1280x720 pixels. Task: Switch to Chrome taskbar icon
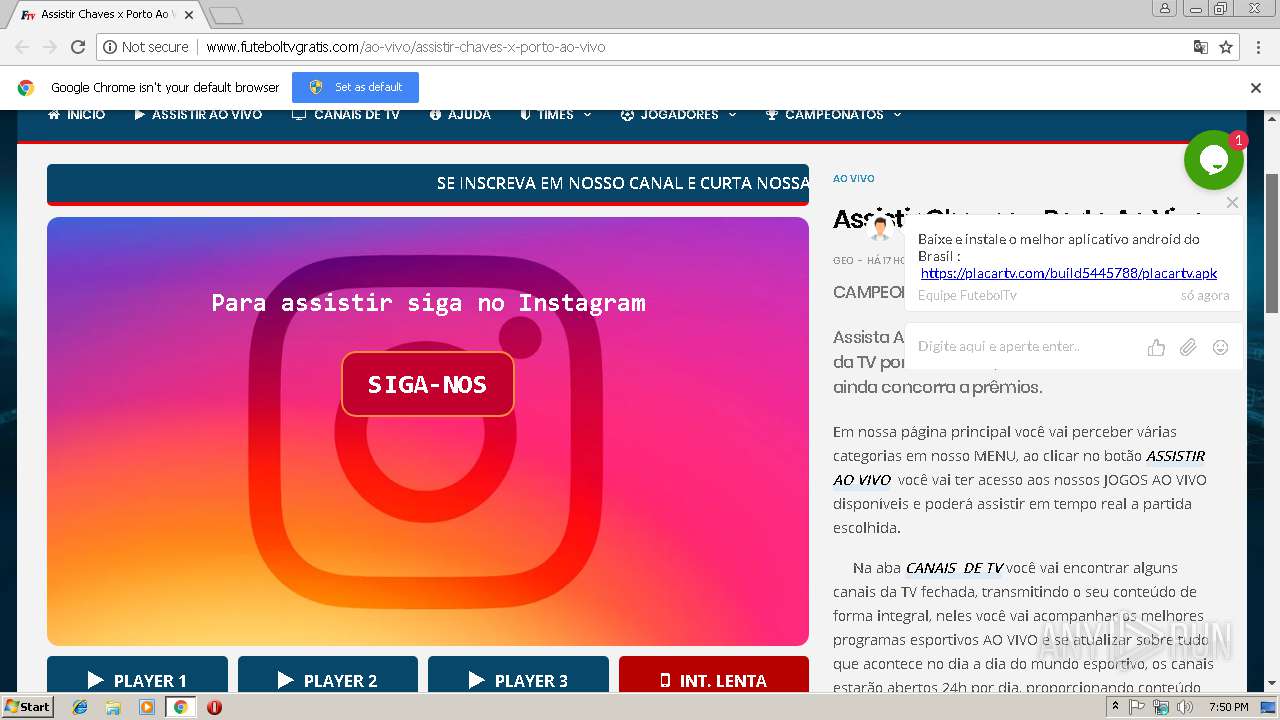click(x=180, y=707)
